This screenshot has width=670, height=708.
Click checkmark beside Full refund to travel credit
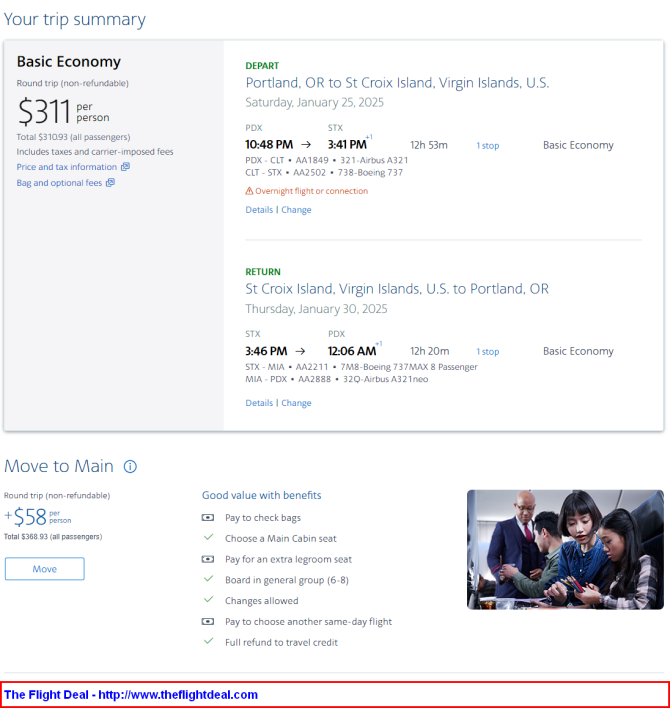pyautogui.click(x=208, y=641)
